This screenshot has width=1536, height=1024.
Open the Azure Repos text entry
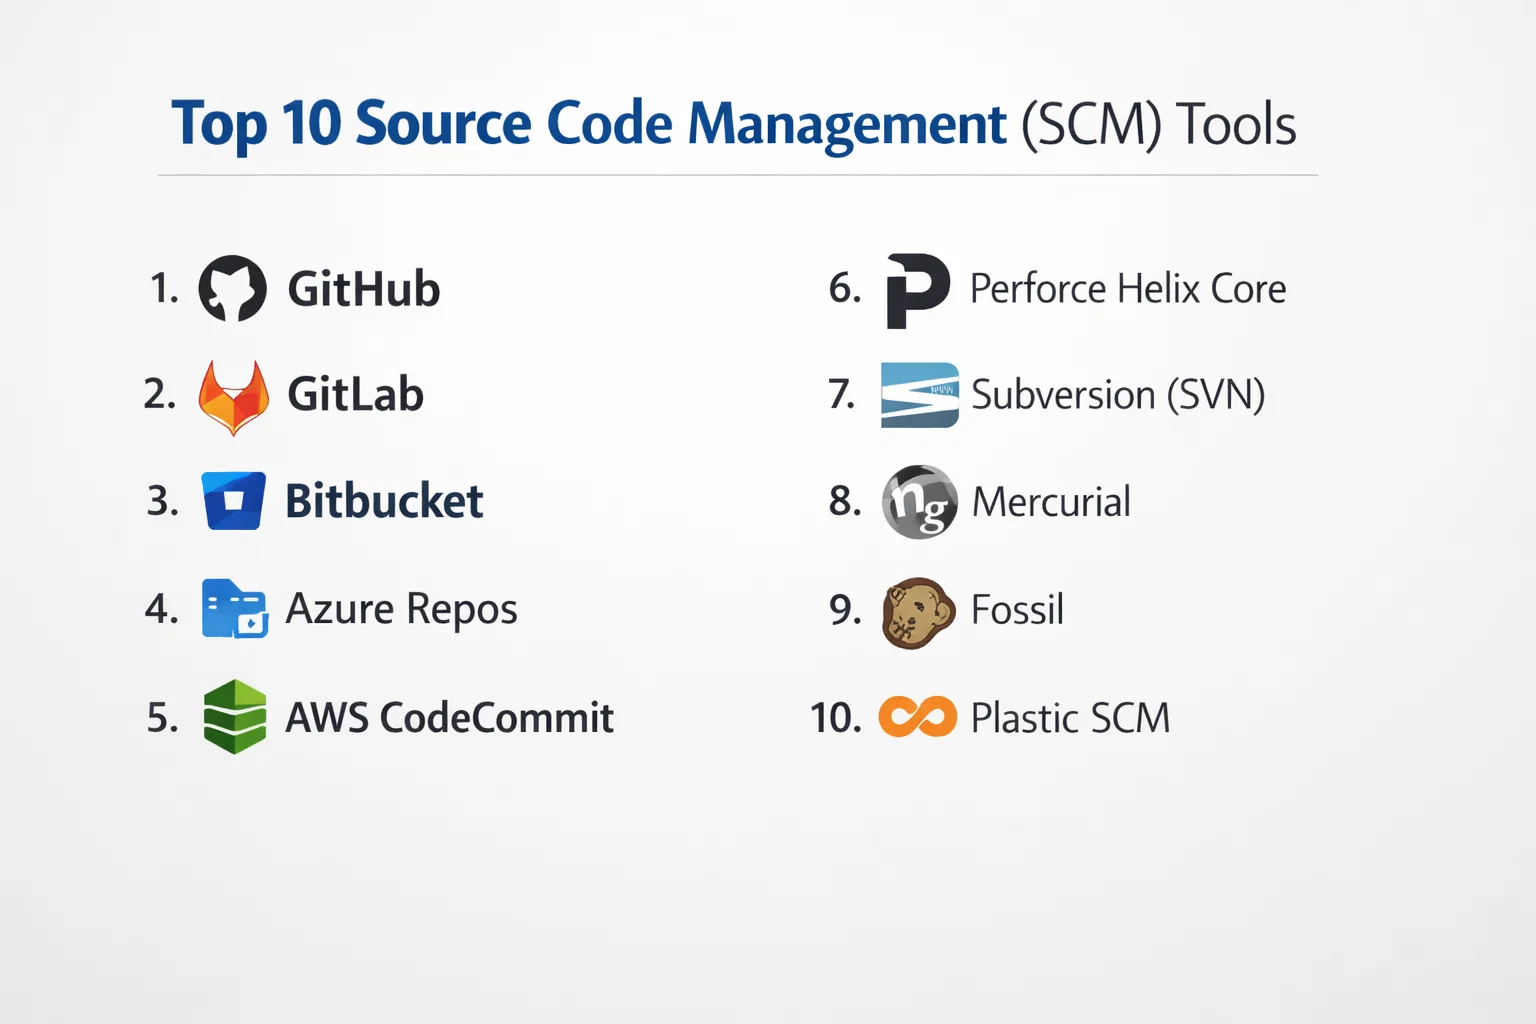click(401, 609)
